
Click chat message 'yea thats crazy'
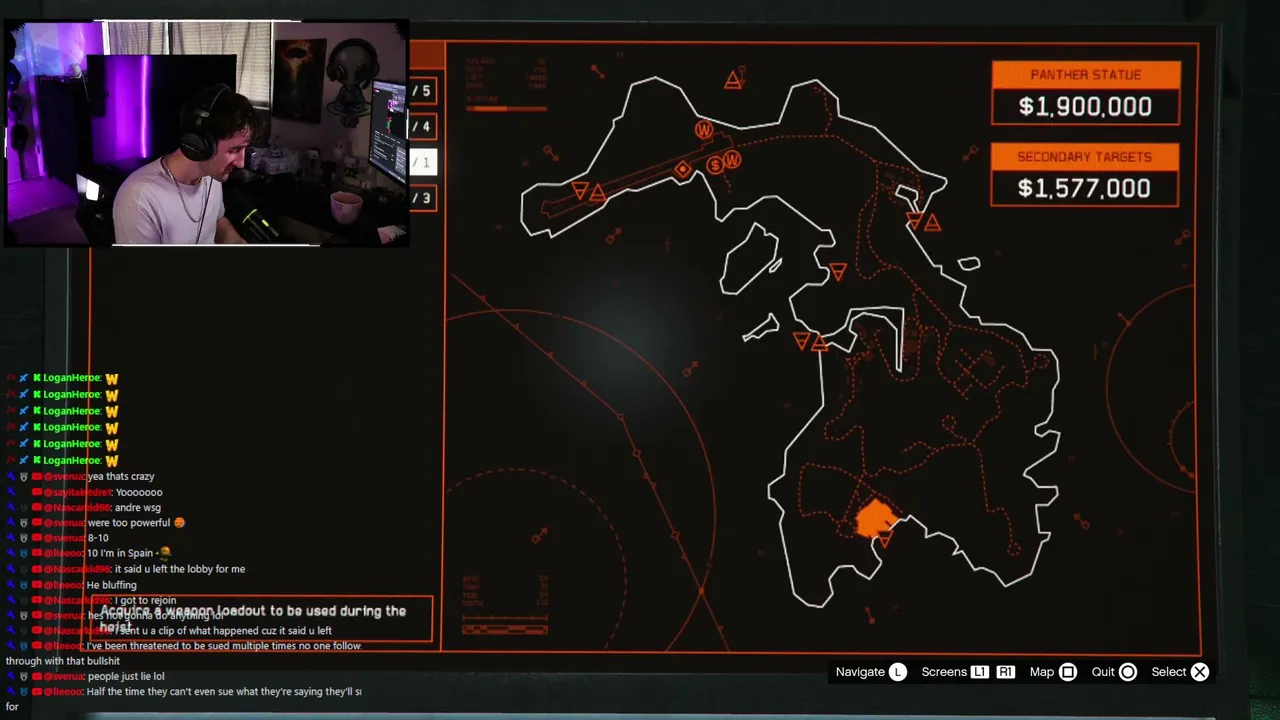(121, 477)
